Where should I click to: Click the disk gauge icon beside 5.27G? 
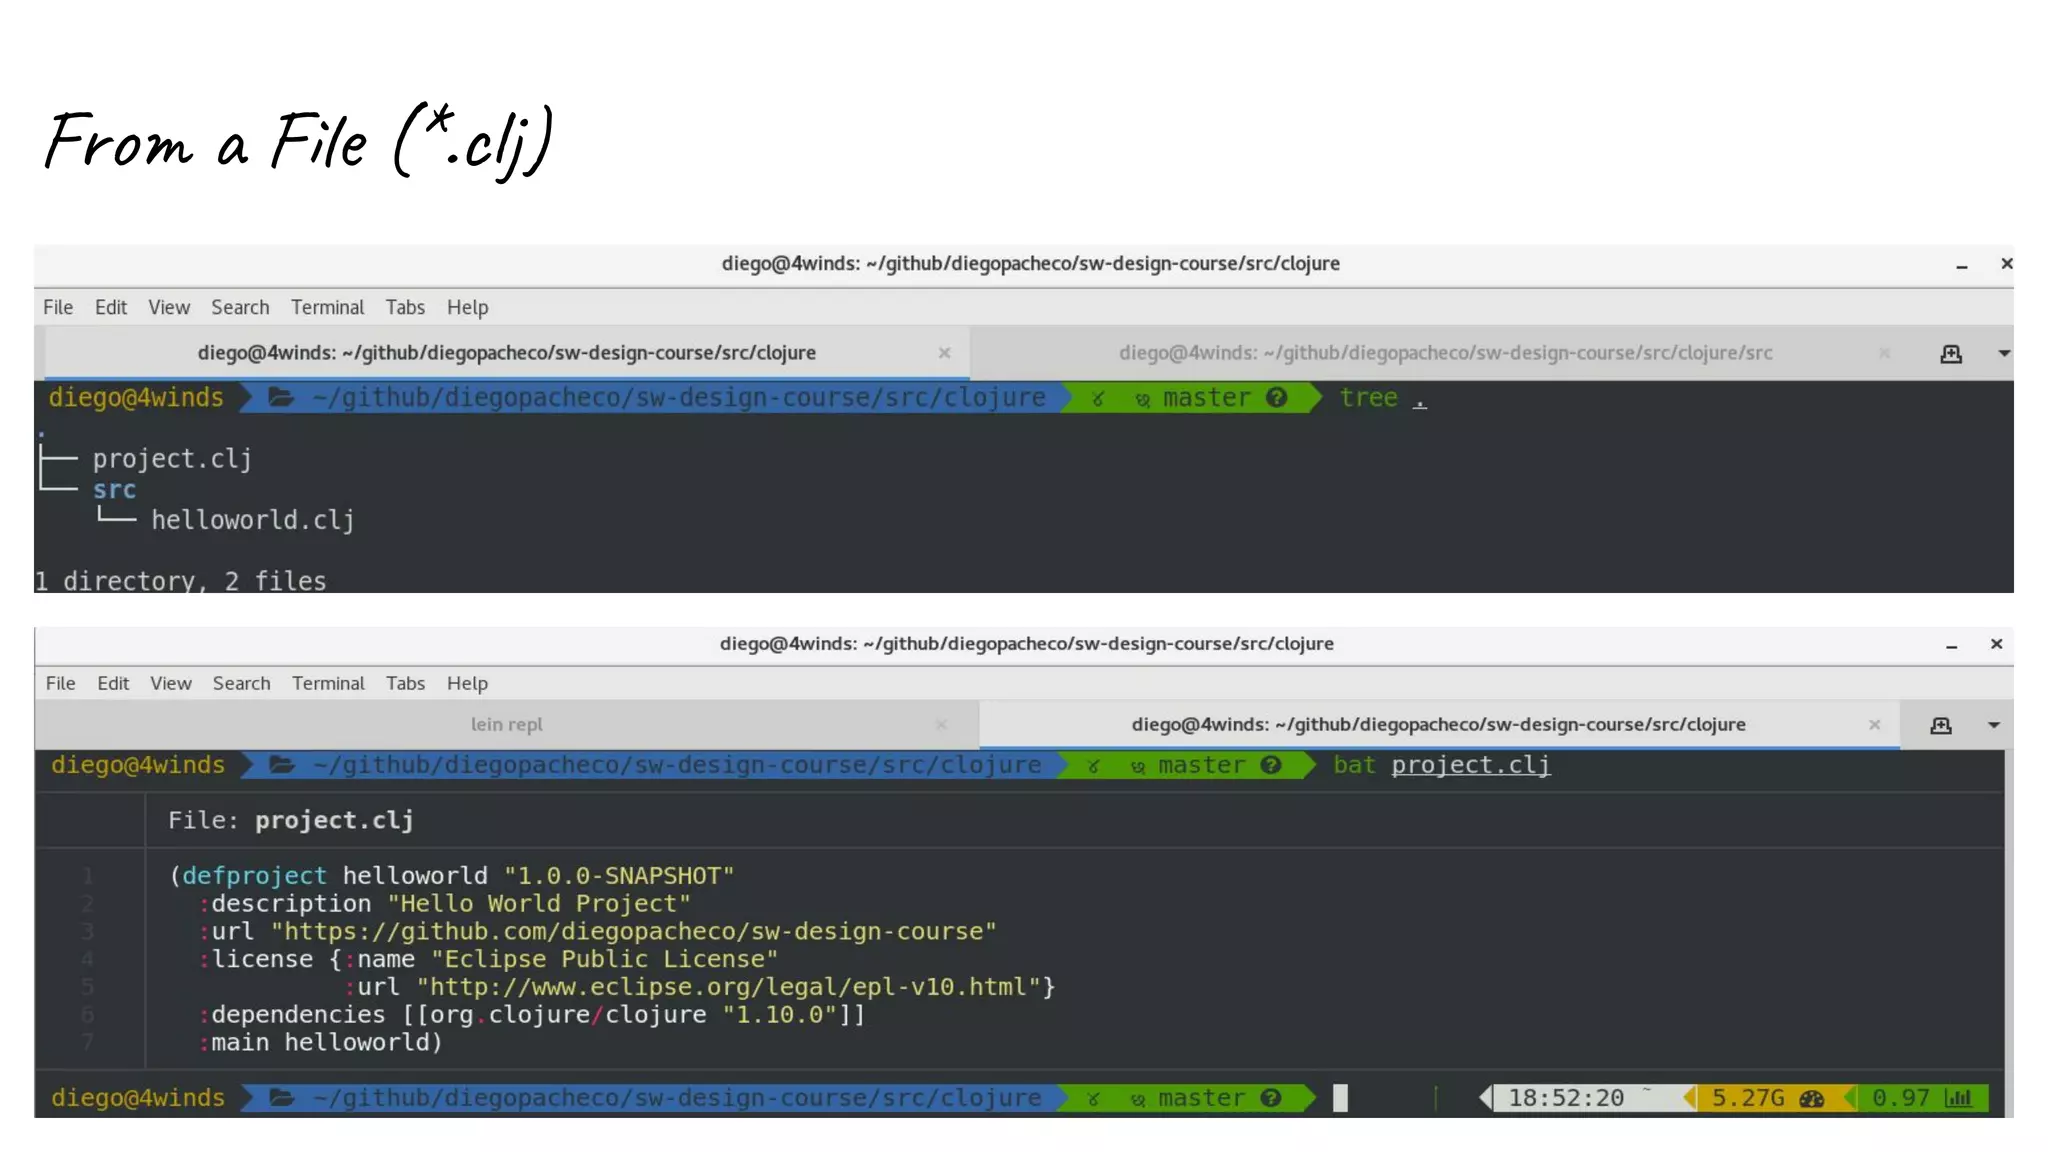[1811, 1099]
